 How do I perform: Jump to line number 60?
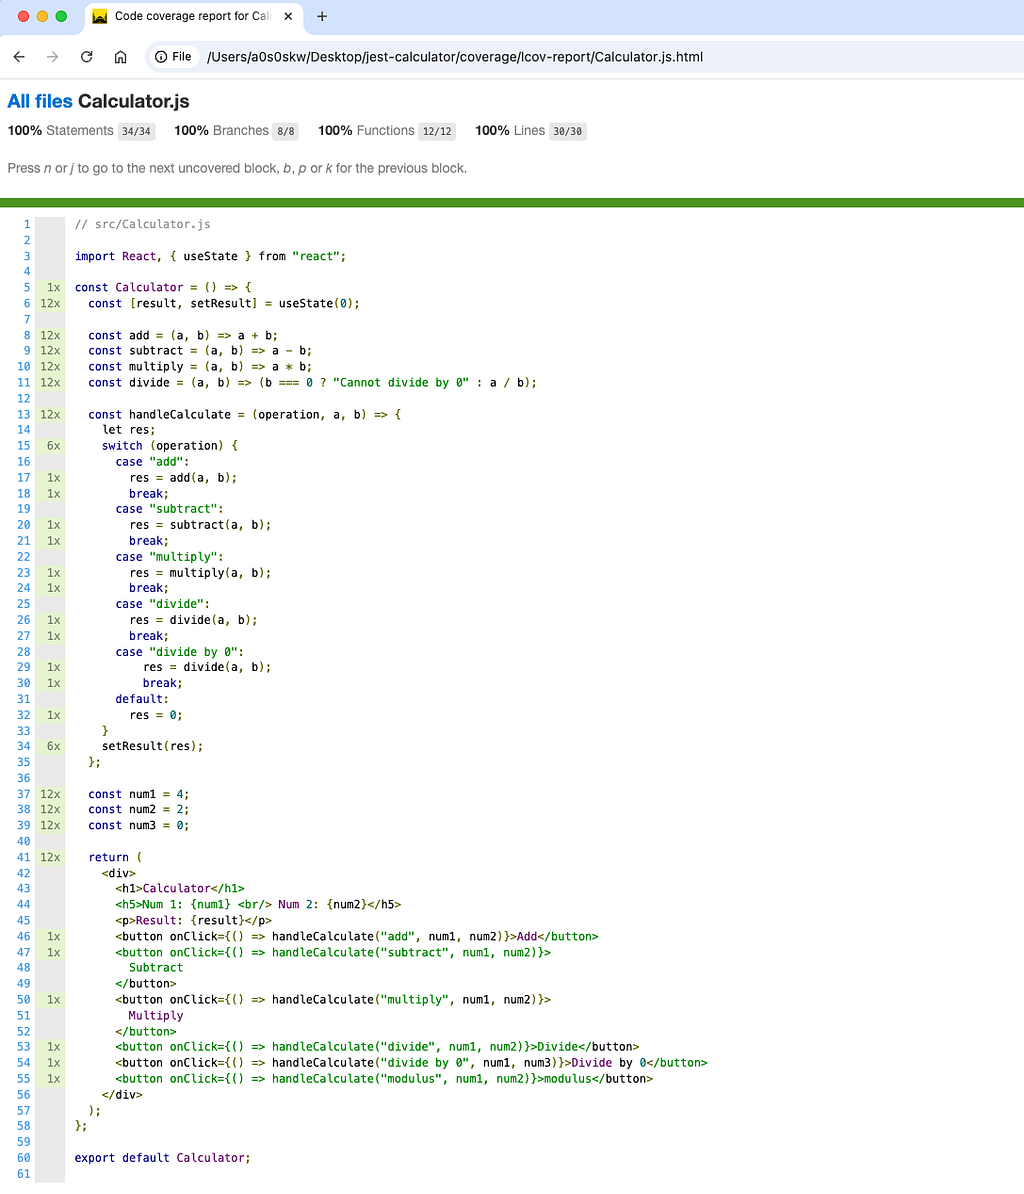click(x=24, y=1157)
